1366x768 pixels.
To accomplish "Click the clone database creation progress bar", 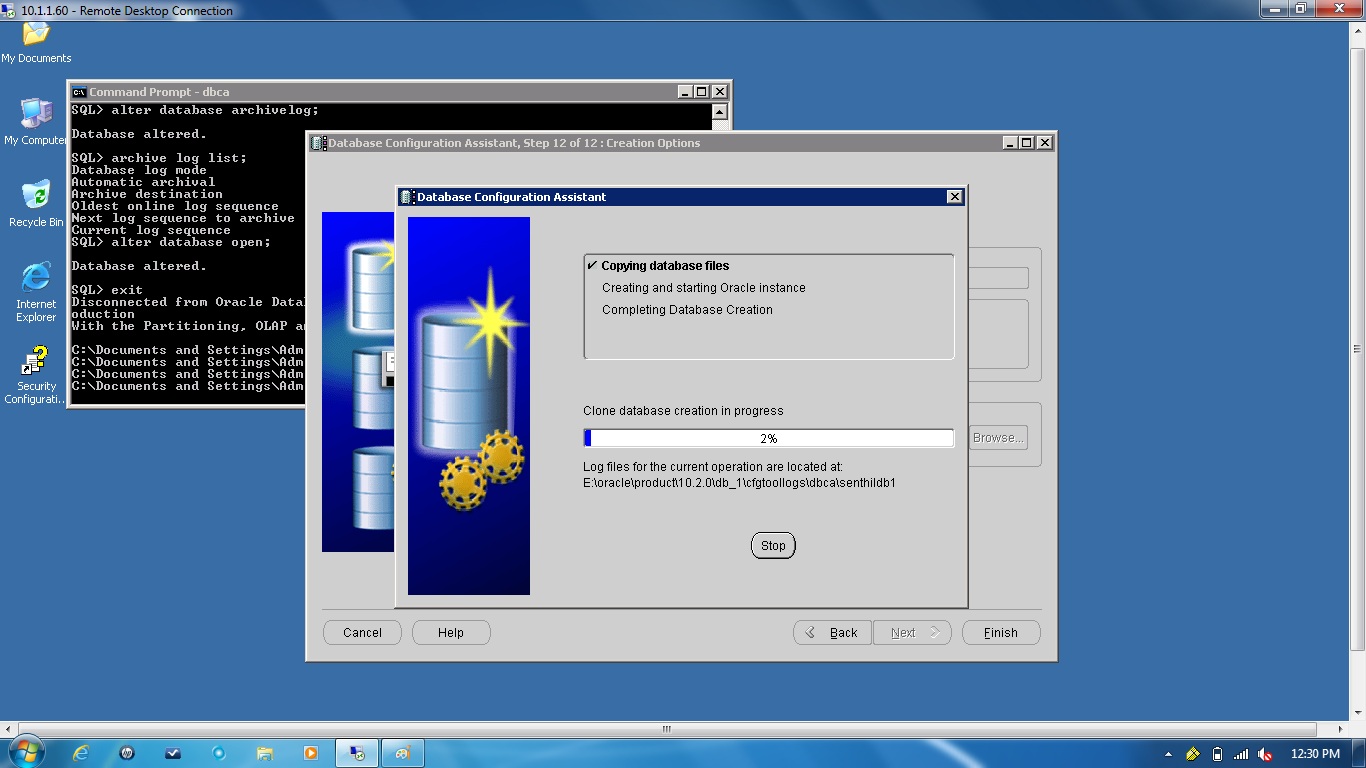I will [x=768, y=437].
